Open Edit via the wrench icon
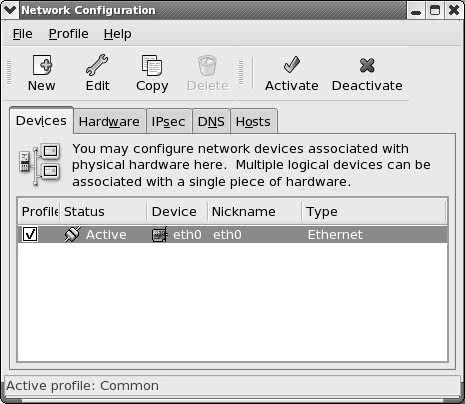 point(97,65)
